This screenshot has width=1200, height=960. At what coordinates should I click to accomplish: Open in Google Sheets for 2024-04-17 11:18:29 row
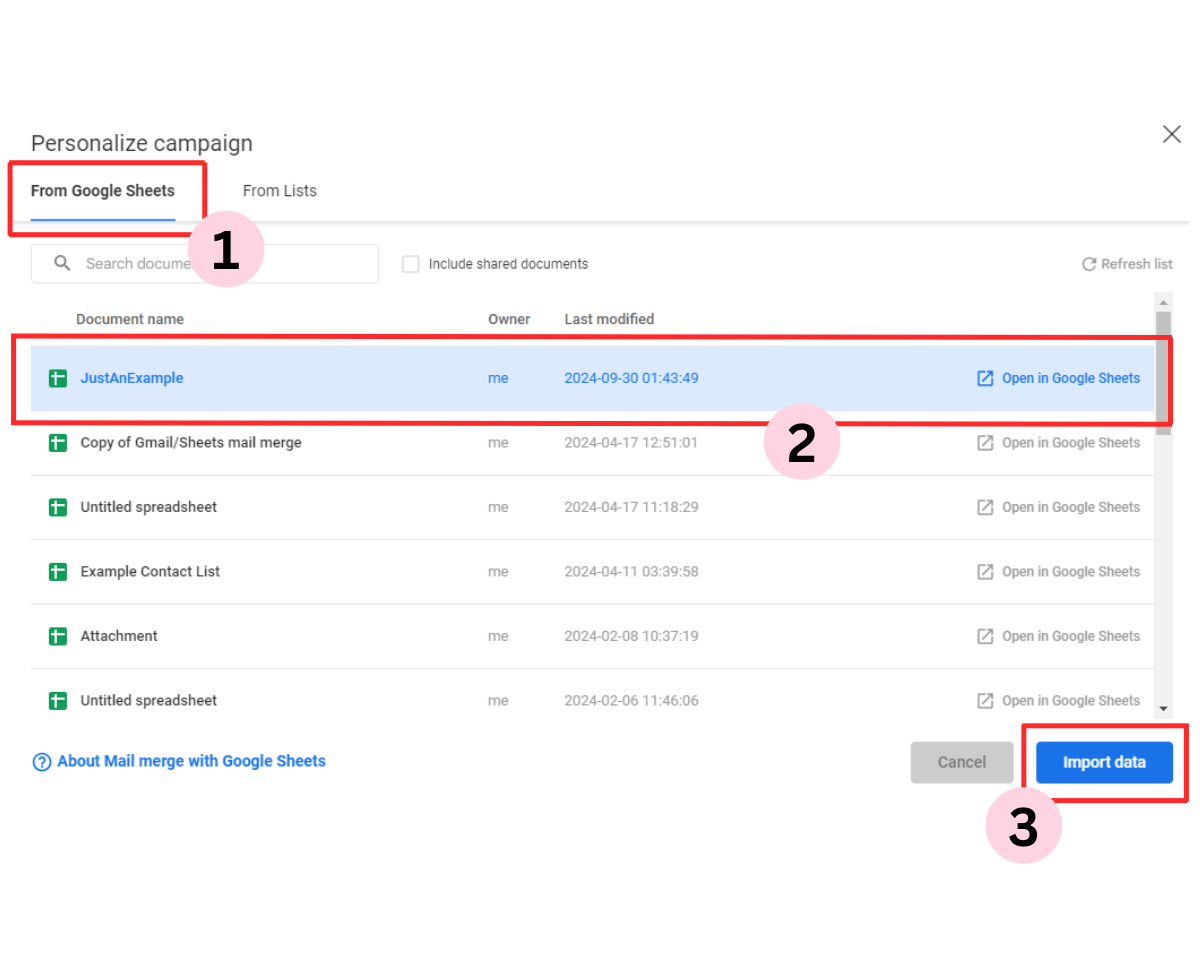pyautogui.click(x=1058, y=507)
